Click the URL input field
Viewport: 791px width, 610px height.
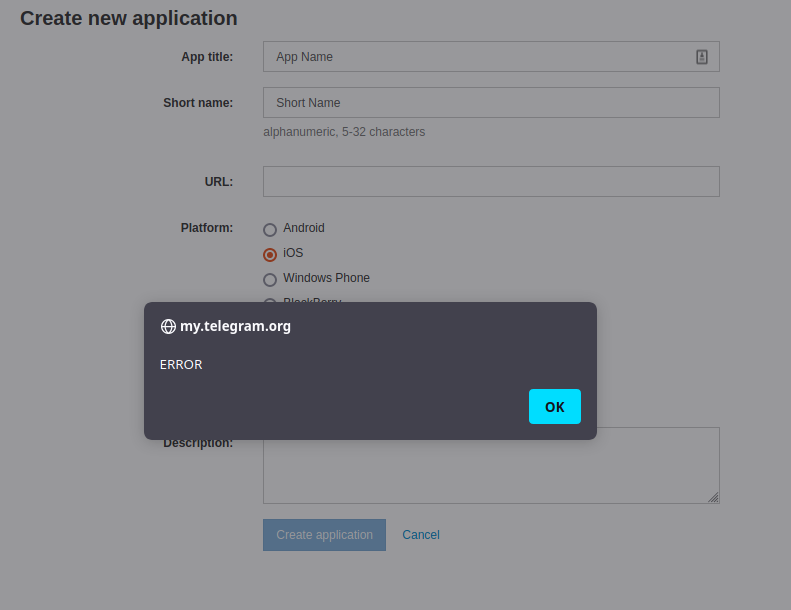tap(491, 181)
